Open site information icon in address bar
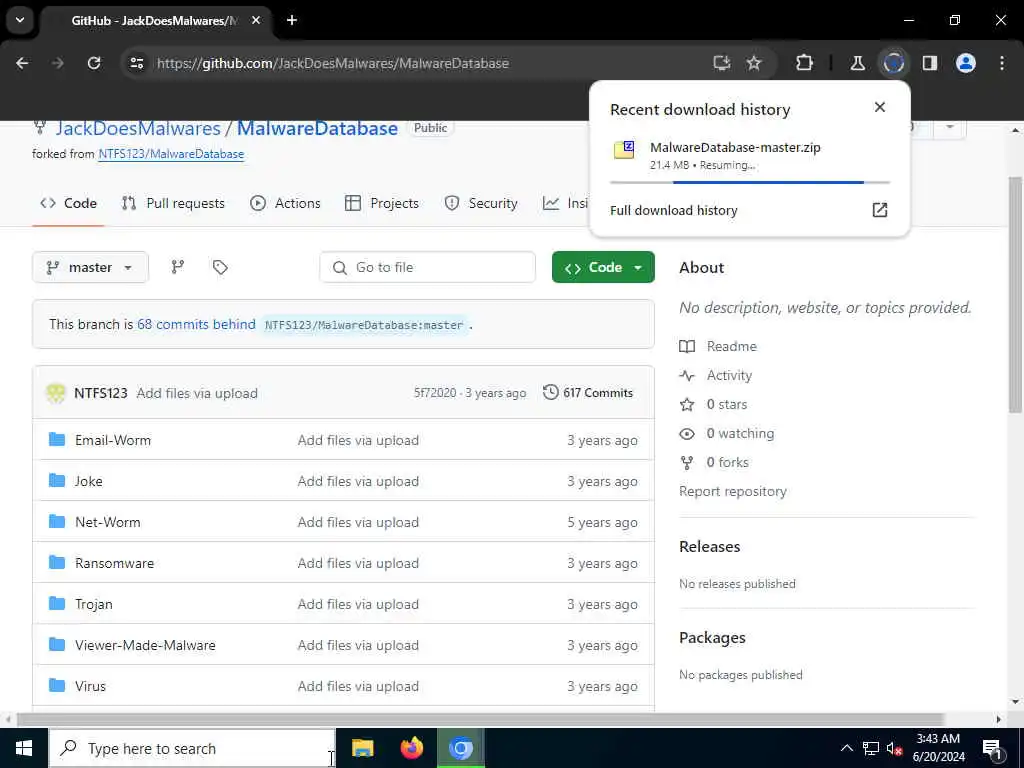 click(x=136, y=63)
